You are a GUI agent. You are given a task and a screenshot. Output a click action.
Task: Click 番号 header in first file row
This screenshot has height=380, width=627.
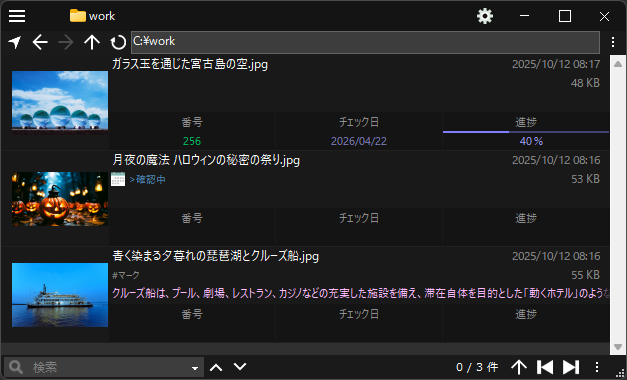pyautogui.click(x=192, y=122)
